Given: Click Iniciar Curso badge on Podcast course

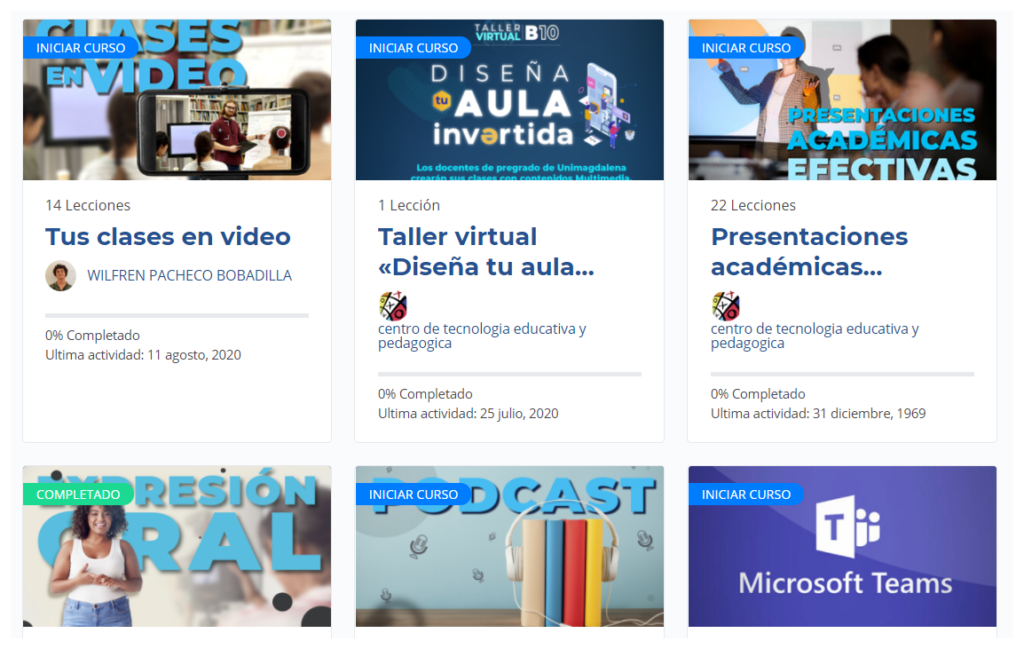Looking at the screenshot, I should click(413, 494).
